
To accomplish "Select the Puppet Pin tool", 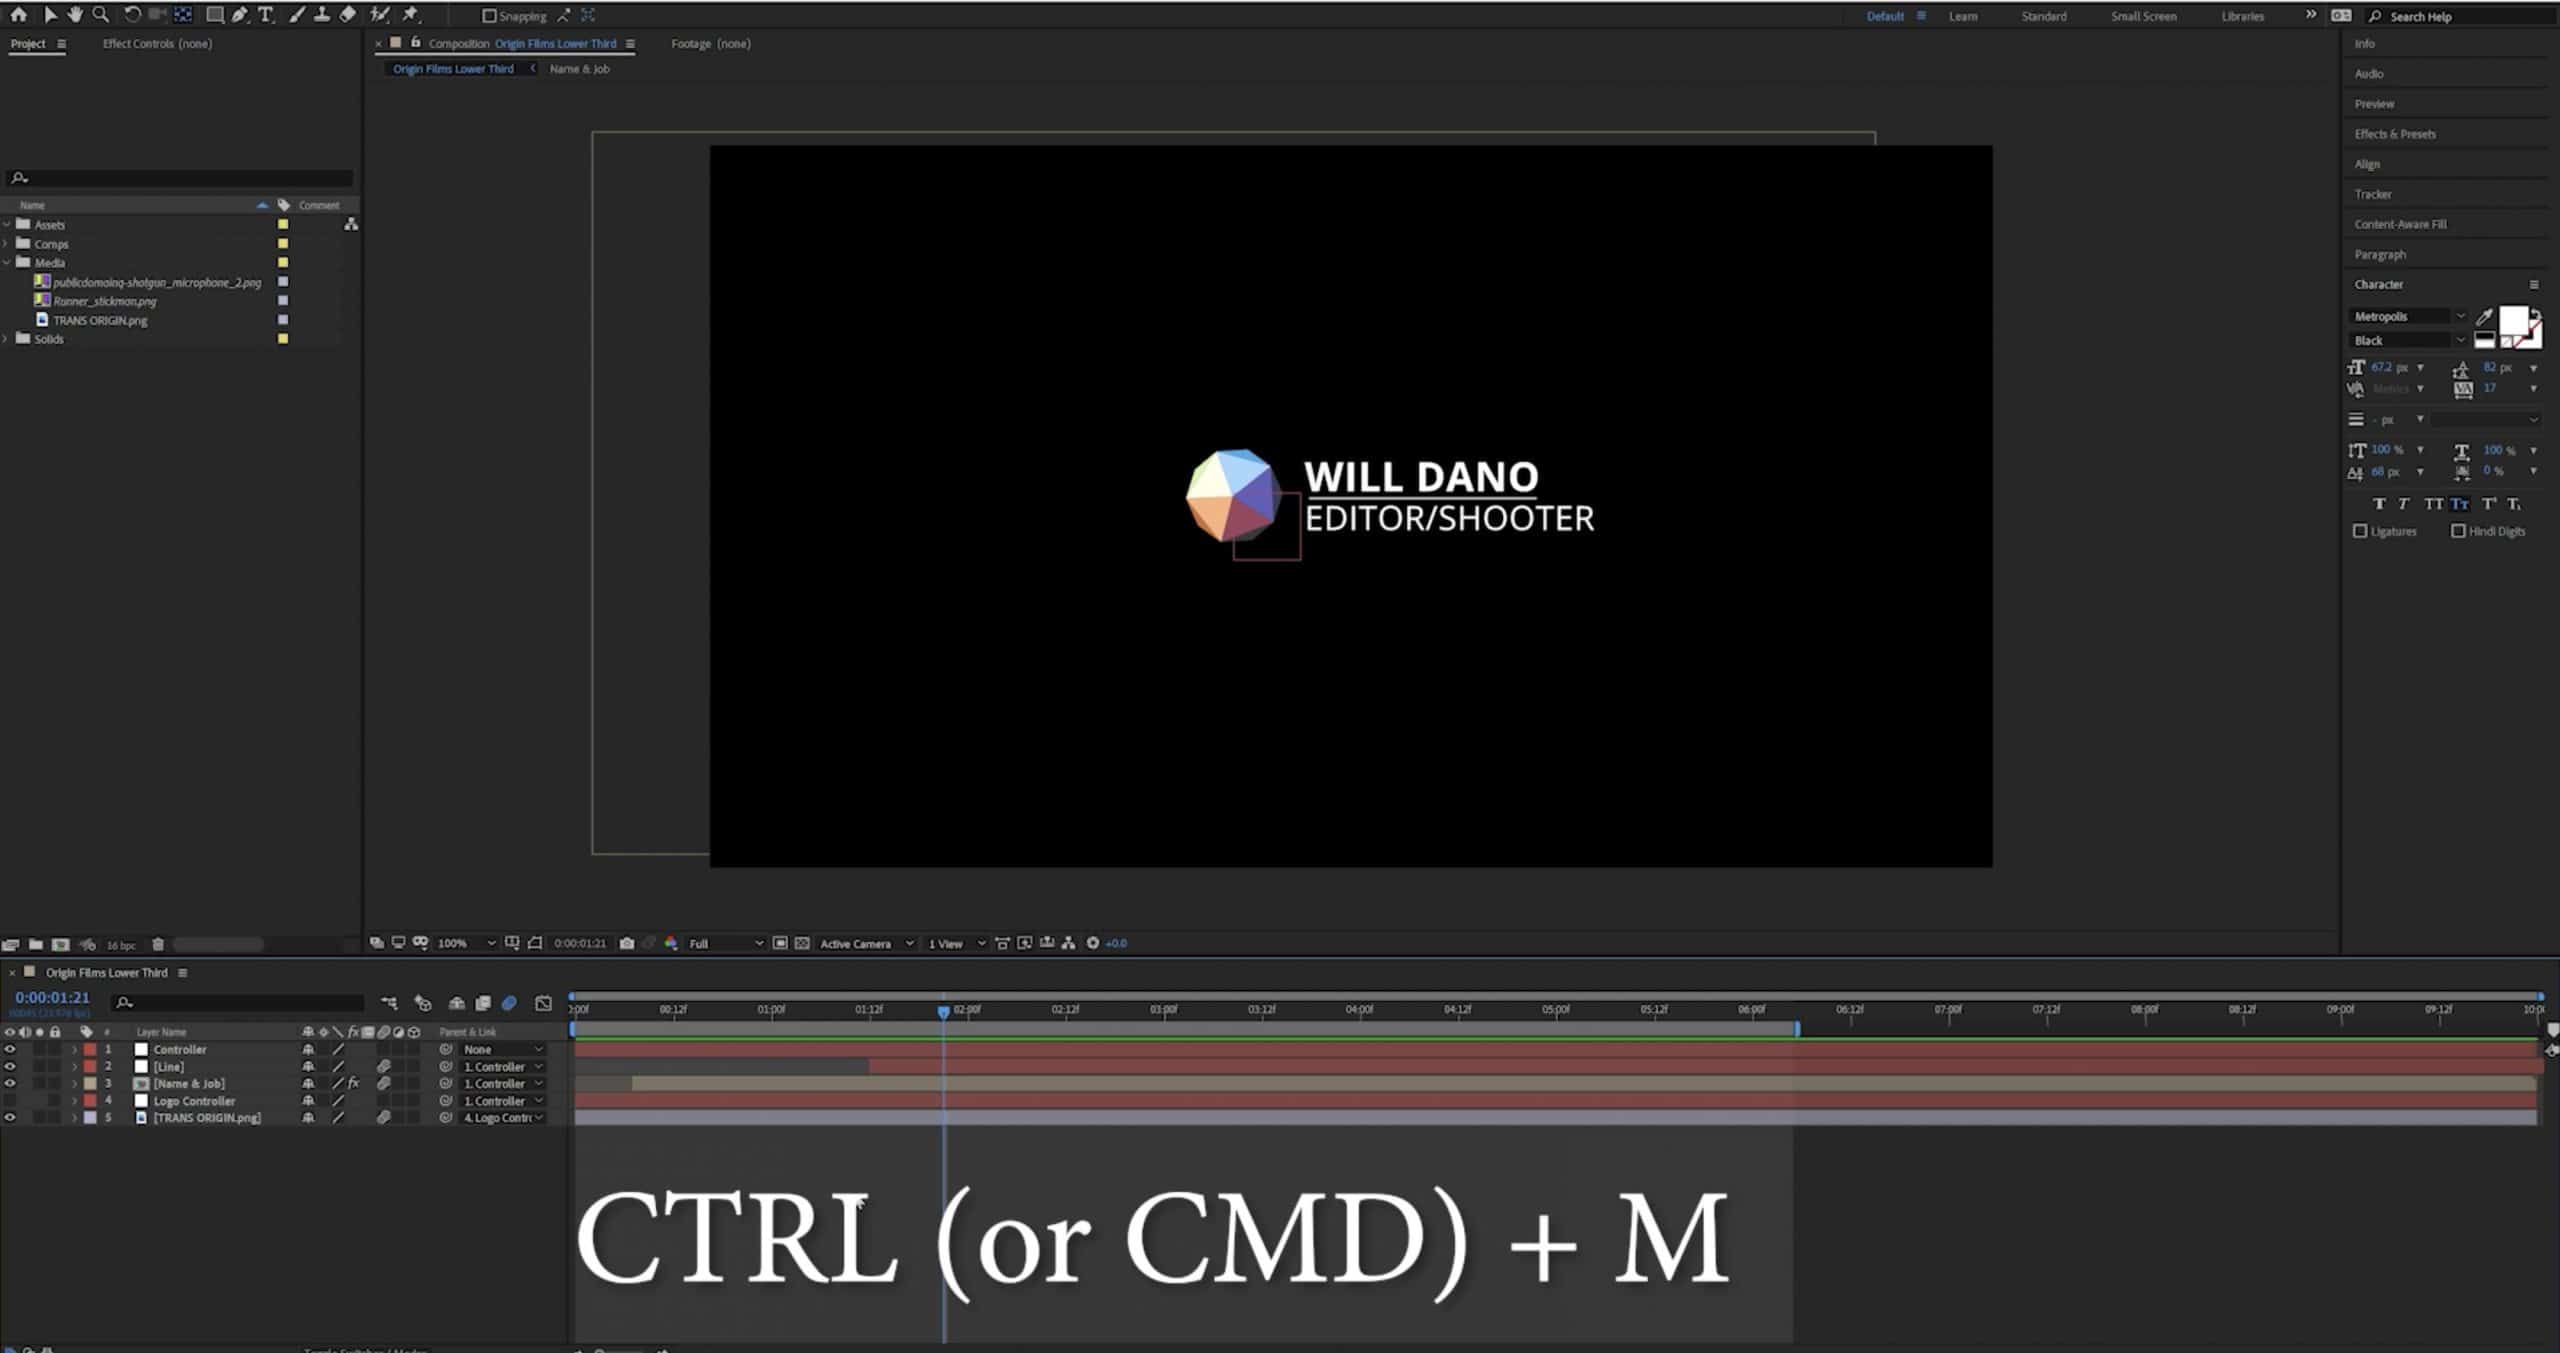I will pos(410,15).
